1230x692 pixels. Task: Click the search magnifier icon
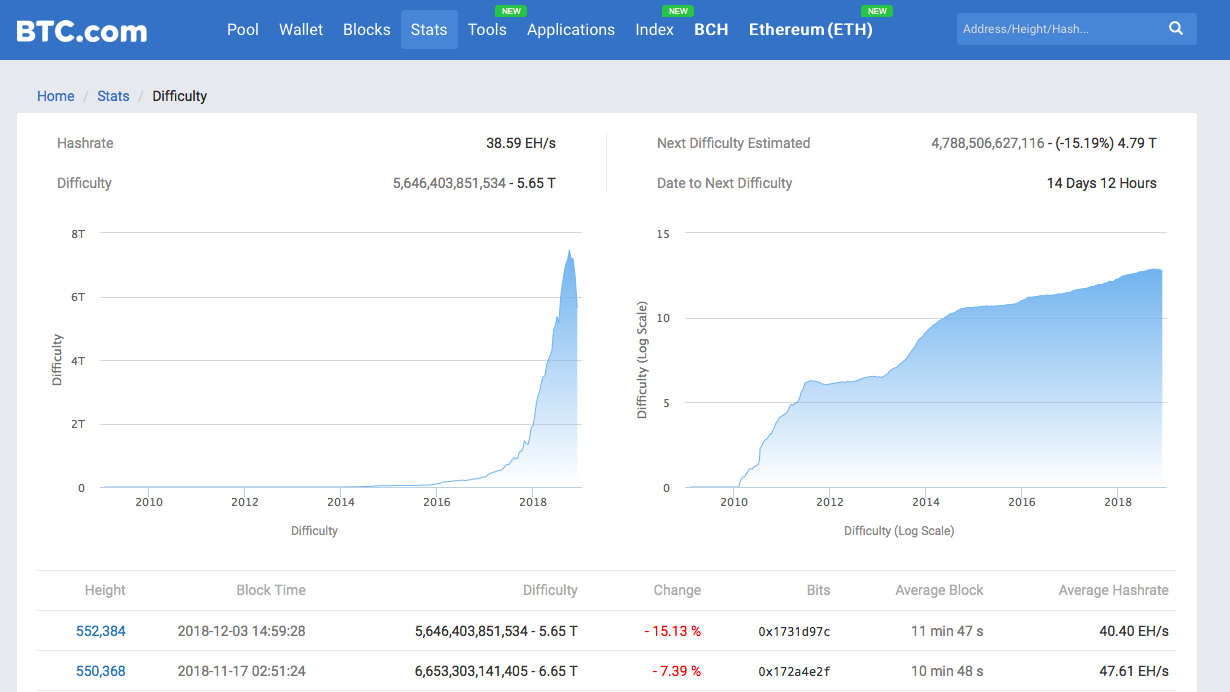(x=1176, y=29)
